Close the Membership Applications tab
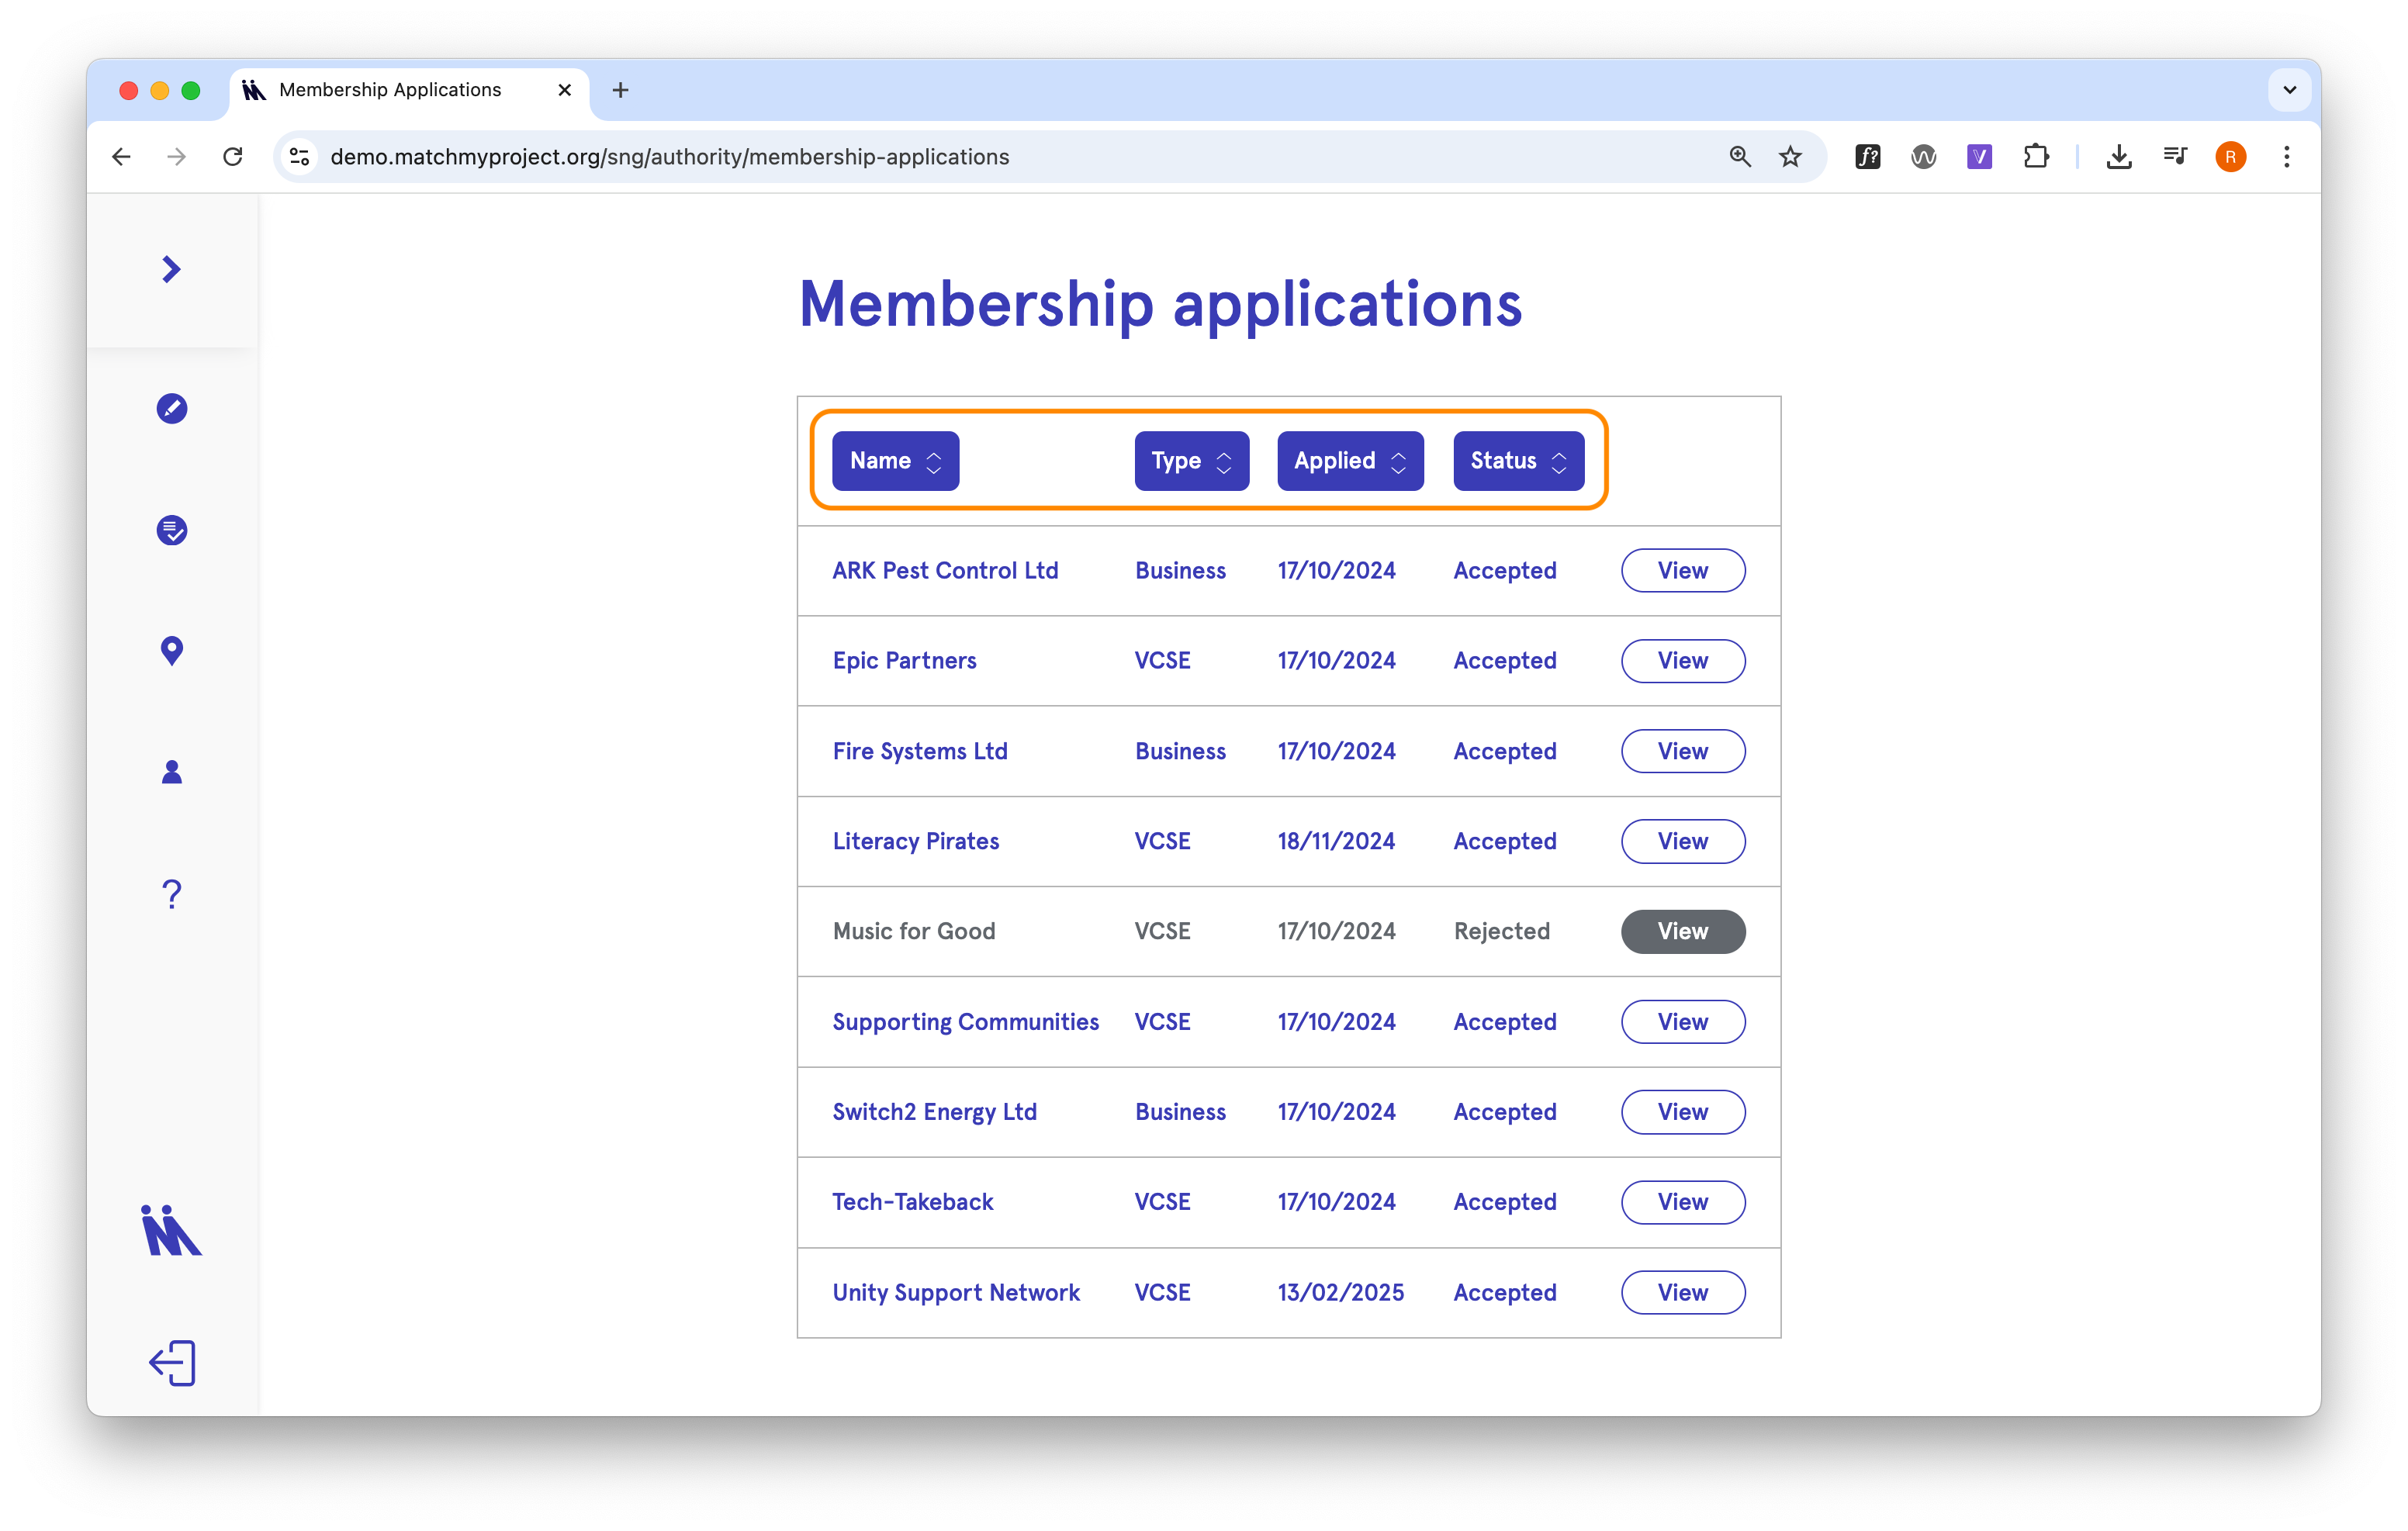 [x=564, y=90]
